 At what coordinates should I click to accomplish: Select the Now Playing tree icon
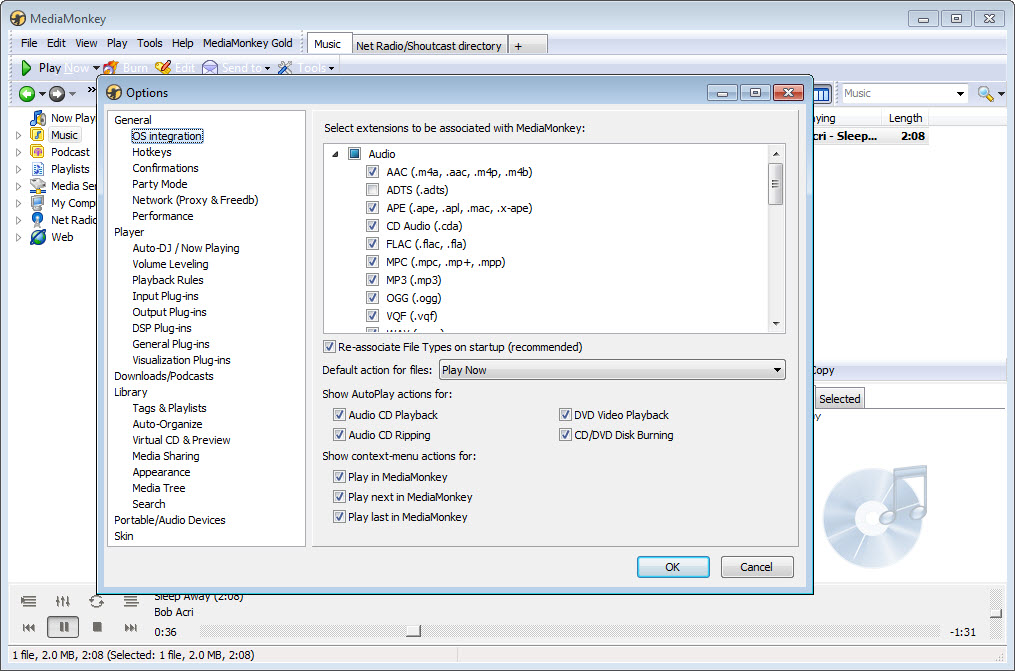pyautogui.click(x=38, y=118)
